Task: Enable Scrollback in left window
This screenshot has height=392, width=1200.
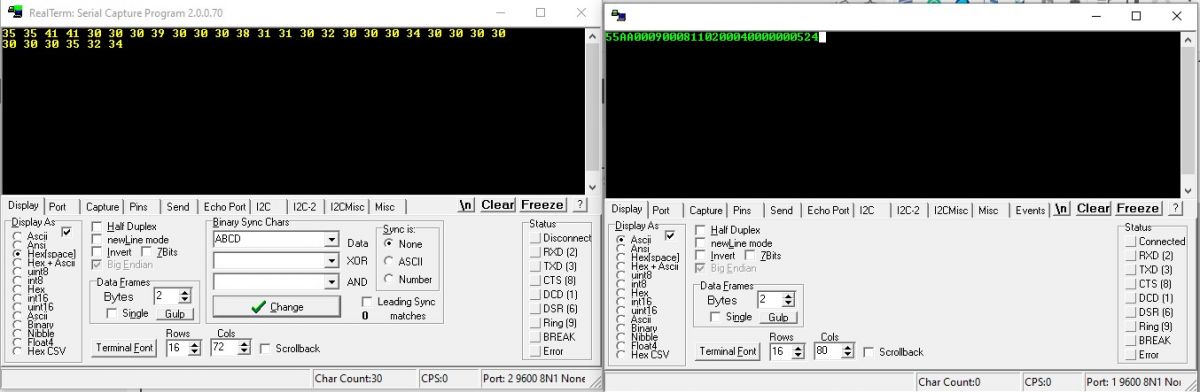Action: (290, 348)
